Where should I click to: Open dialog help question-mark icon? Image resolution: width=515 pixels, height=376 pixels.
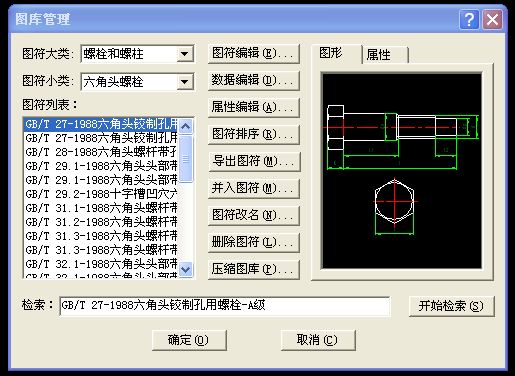click(469, 20)
